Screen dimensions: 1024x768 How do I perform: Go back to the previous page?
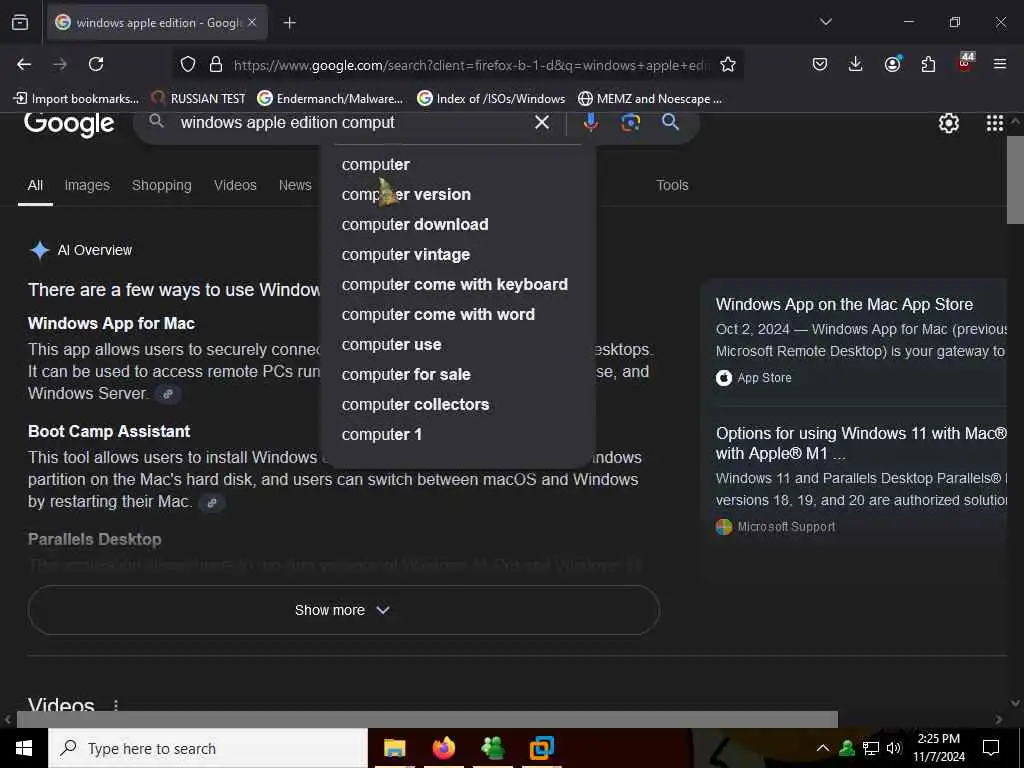point(24,64)
